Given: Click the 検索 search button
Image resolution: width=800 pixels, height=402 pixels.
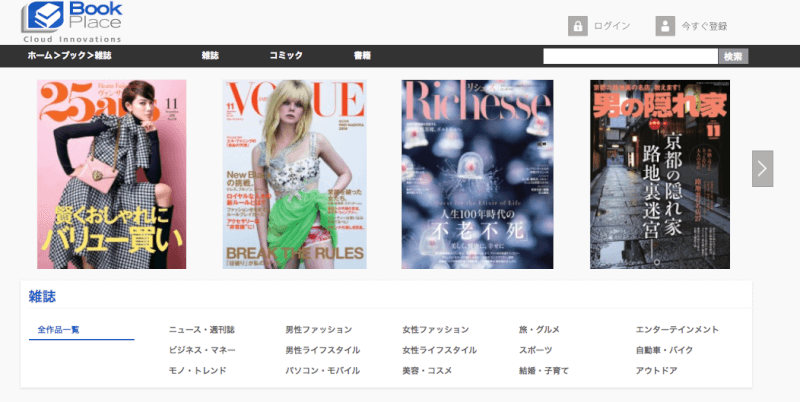Looking at the screenshot, I should [733, 56].
